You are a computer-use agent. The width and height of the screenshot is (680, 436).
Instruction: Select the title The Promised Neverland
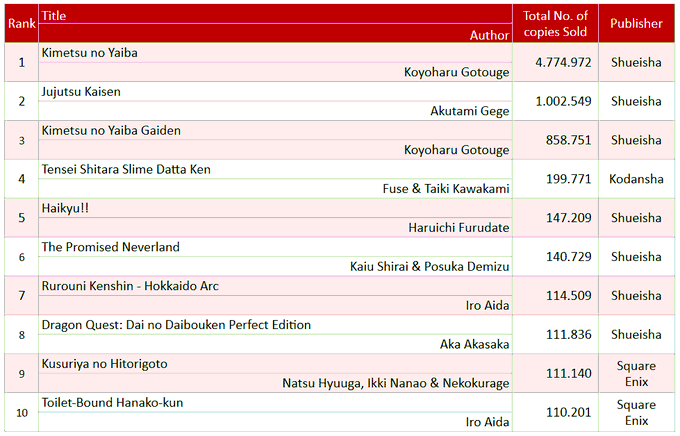(x=111, y=247)
